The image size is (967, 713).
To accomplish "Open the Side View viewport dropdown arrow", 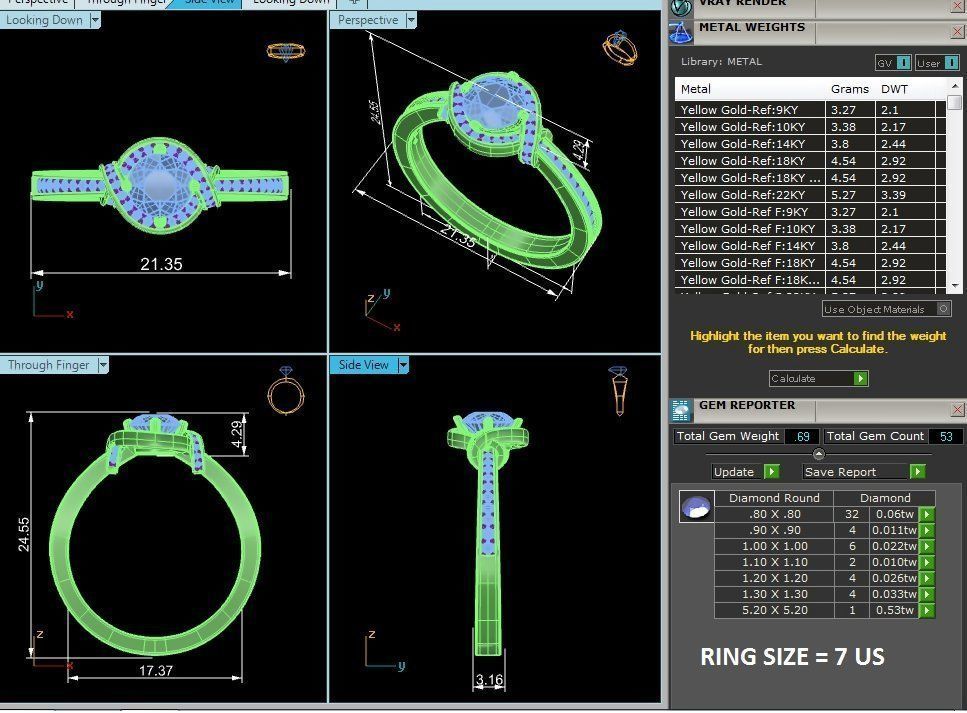I will [403, 365].
